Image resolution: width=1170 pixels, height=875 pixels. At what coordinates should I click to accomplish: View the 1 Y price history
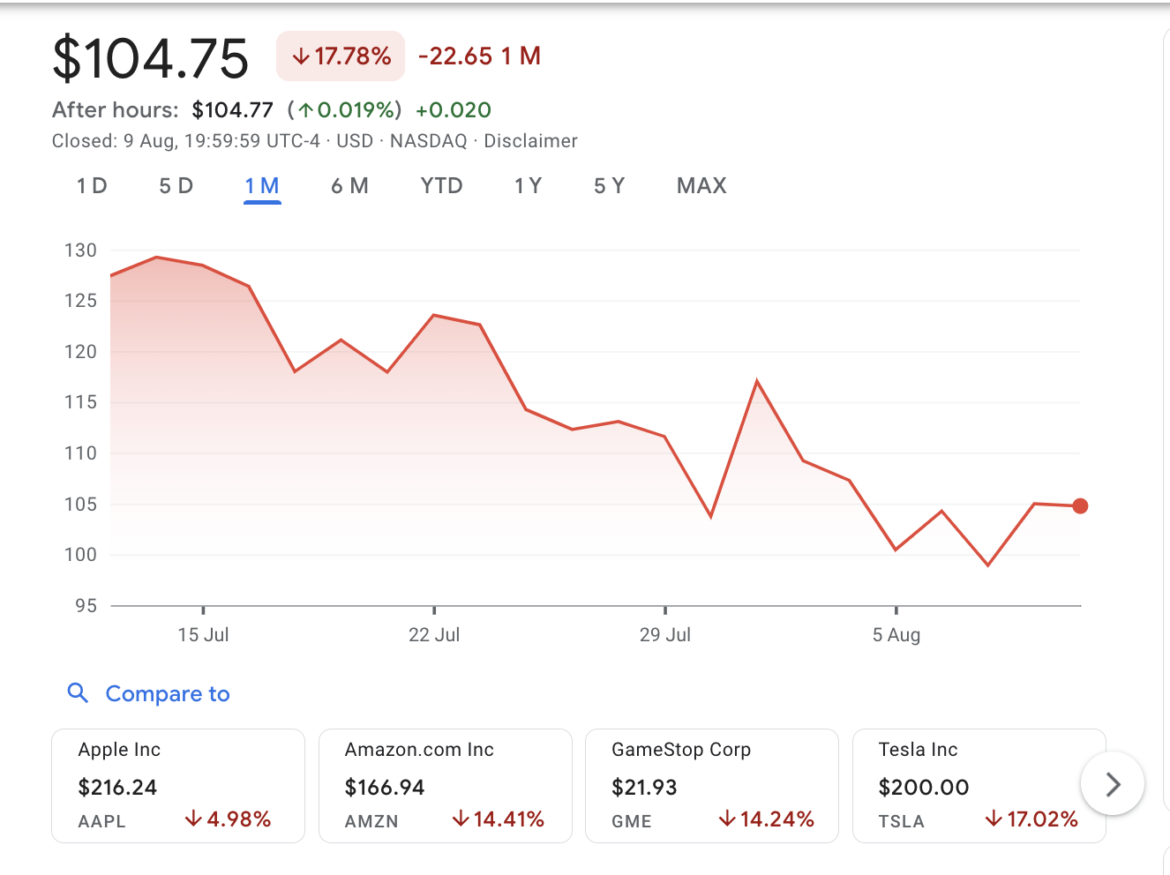click(528, 186)
